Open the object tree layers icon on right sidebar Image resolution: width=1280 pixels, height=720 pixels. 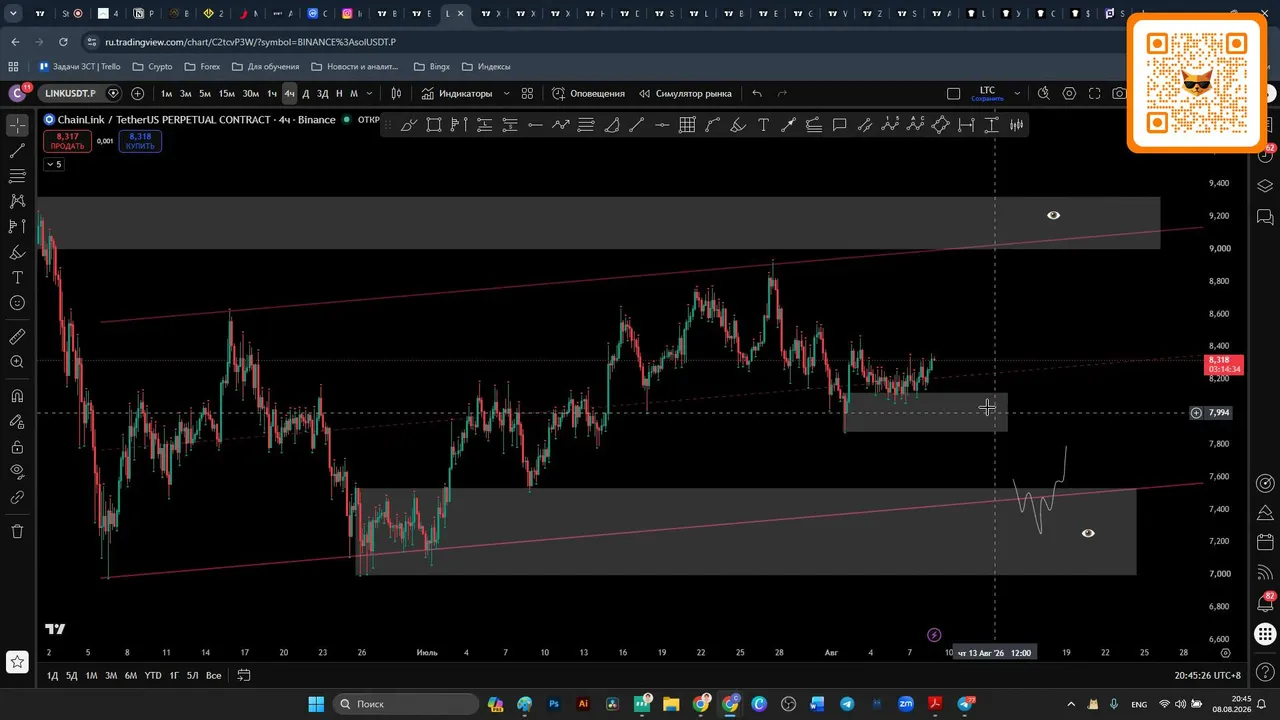click(x=1264, y=186)
